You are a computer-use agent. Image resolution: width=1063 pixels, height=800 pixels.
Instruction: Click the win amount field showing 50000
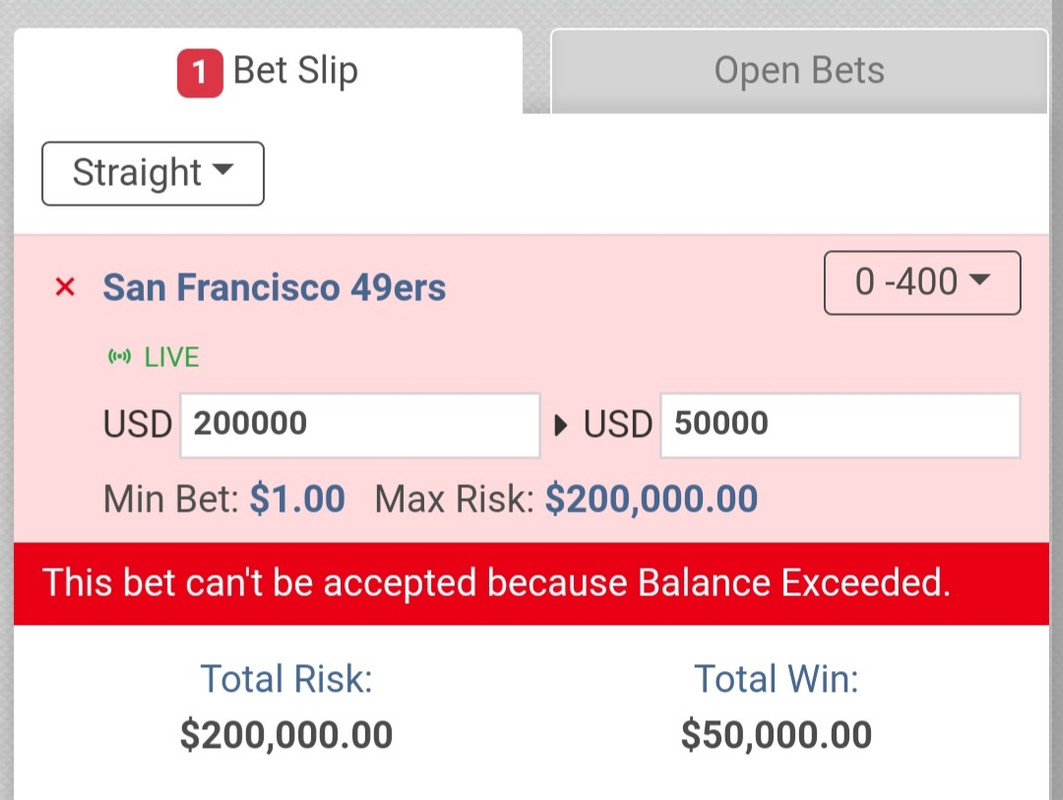[x=840, y=425]
